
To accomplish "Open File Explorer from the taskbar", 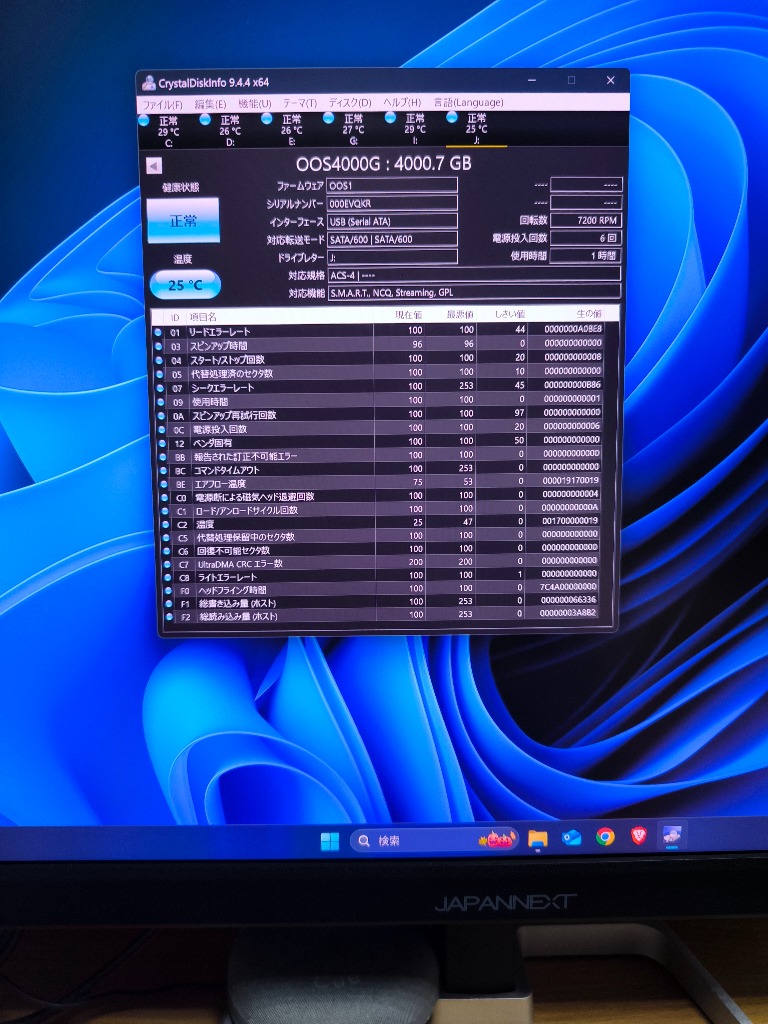I will pos(537,839).
